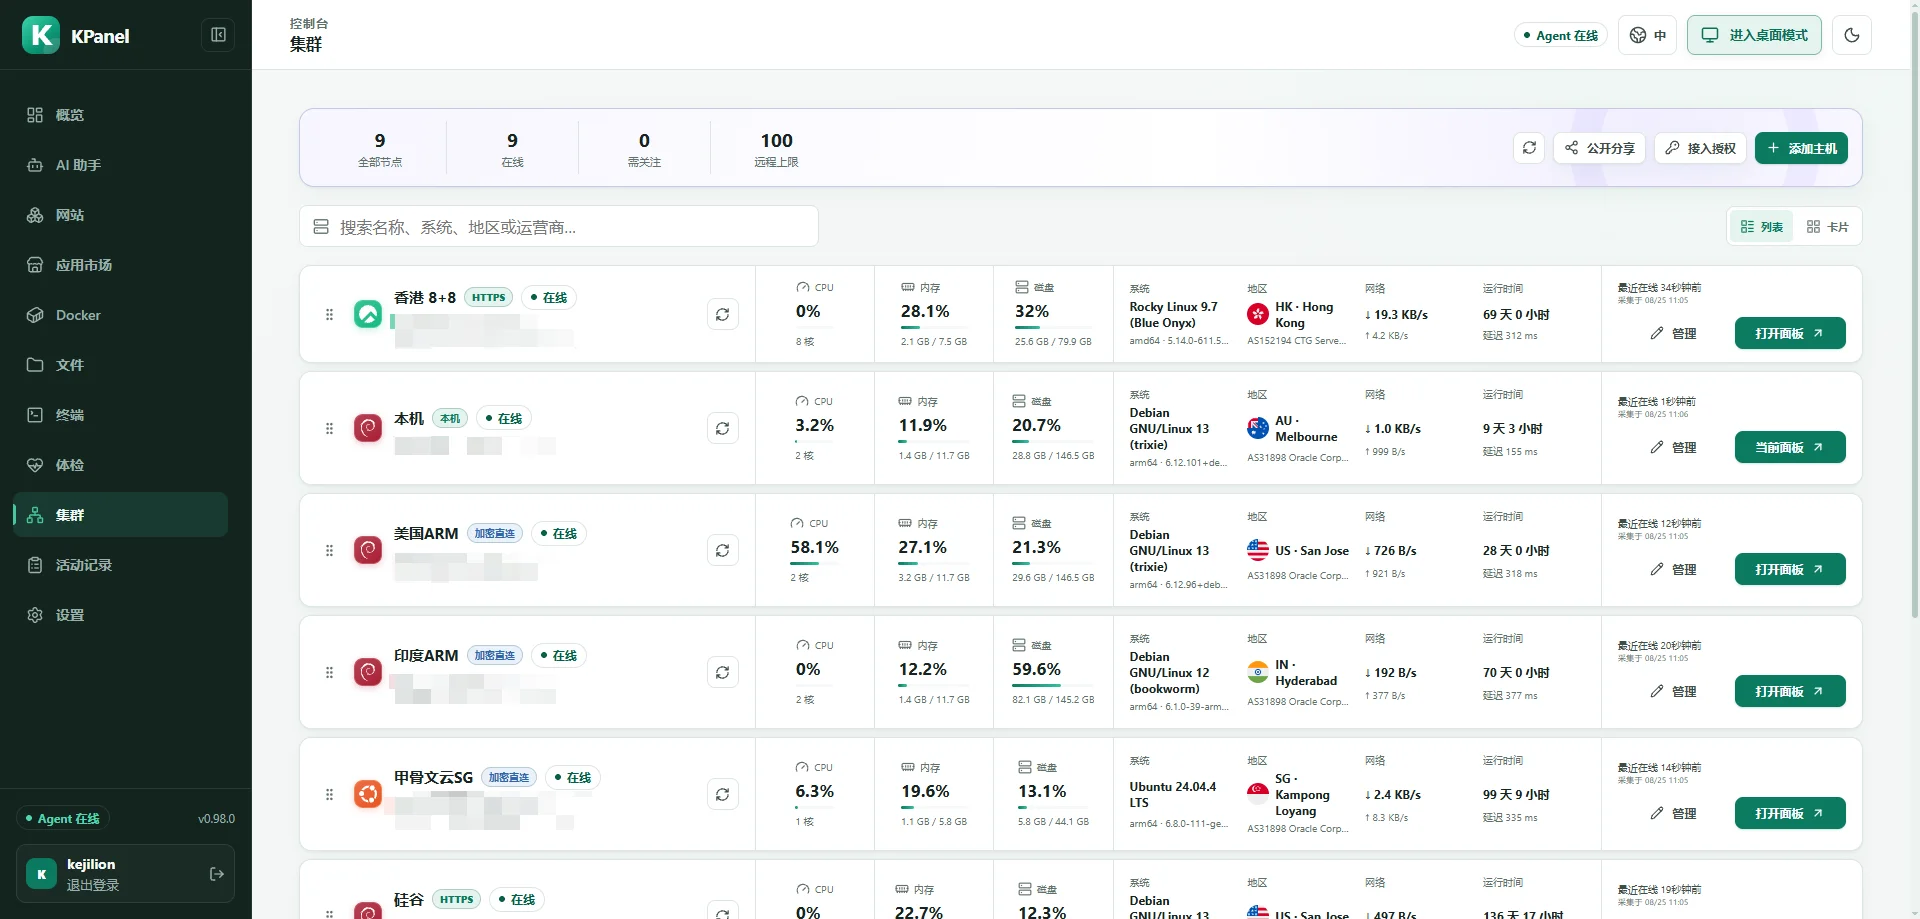This screenshot has height=919, width=1920.
Task: Open the language switcher showing 中
Action: pyautogui.click(x=1647, y=35)
